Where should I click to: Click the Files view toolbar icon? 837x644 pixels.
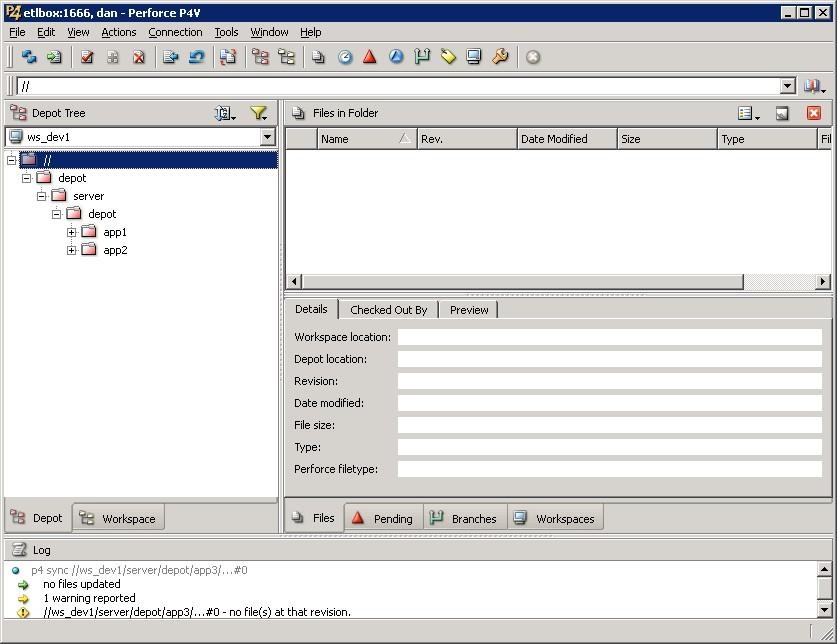click(318, 57)
